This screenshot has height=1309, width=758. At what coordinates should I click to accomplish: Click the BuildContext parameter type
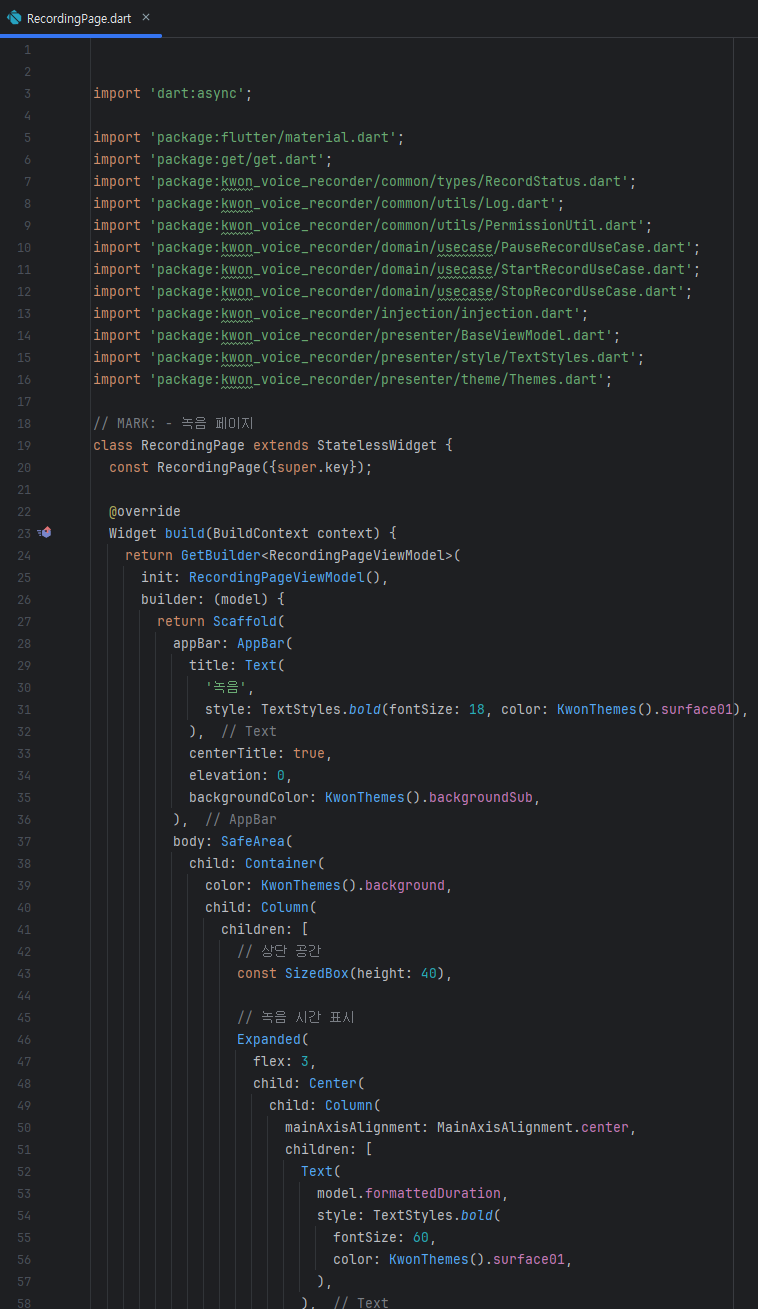[x=261, y=533]
